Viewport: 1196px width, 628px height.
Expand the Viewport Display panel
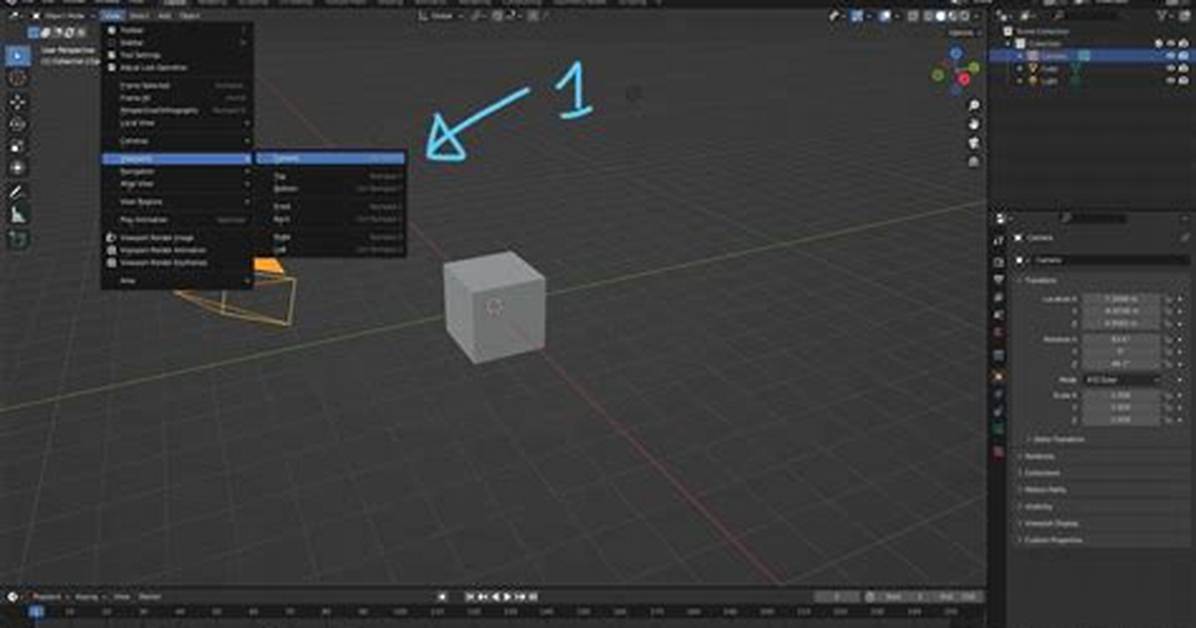1051,523
